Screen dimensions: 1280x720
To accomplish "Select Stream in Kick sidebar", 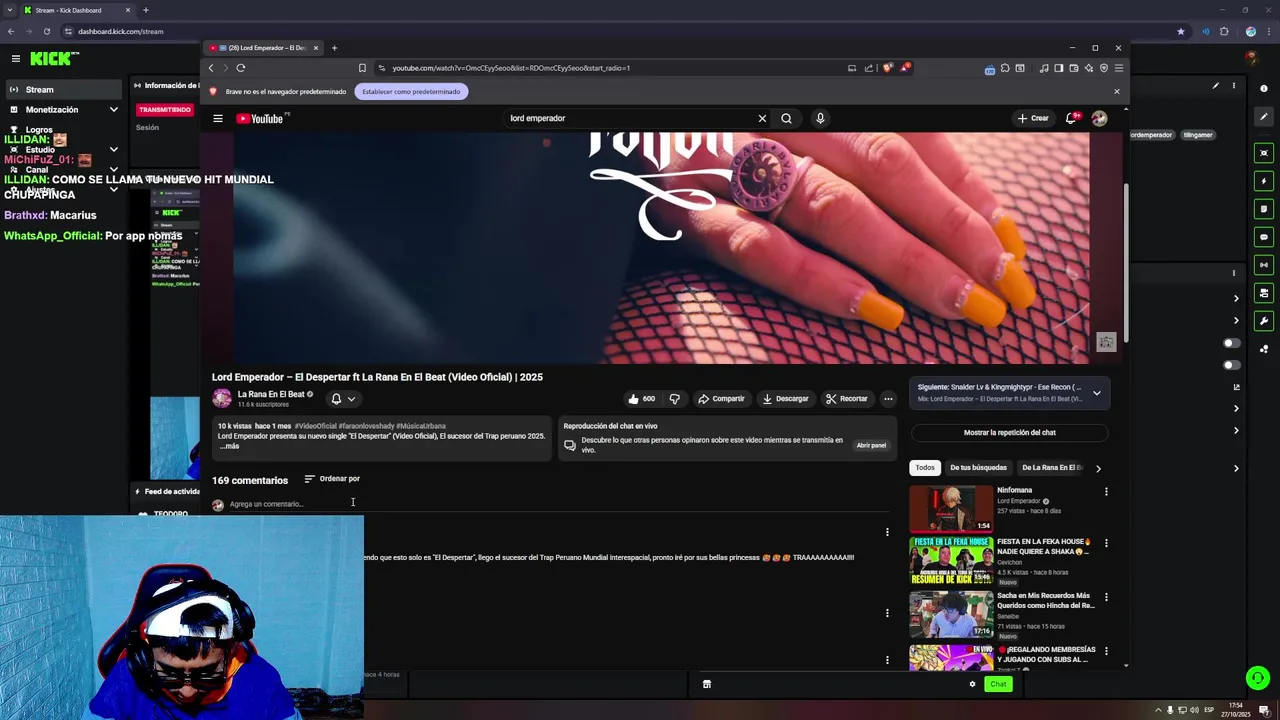I will click(x=62, y=90).
